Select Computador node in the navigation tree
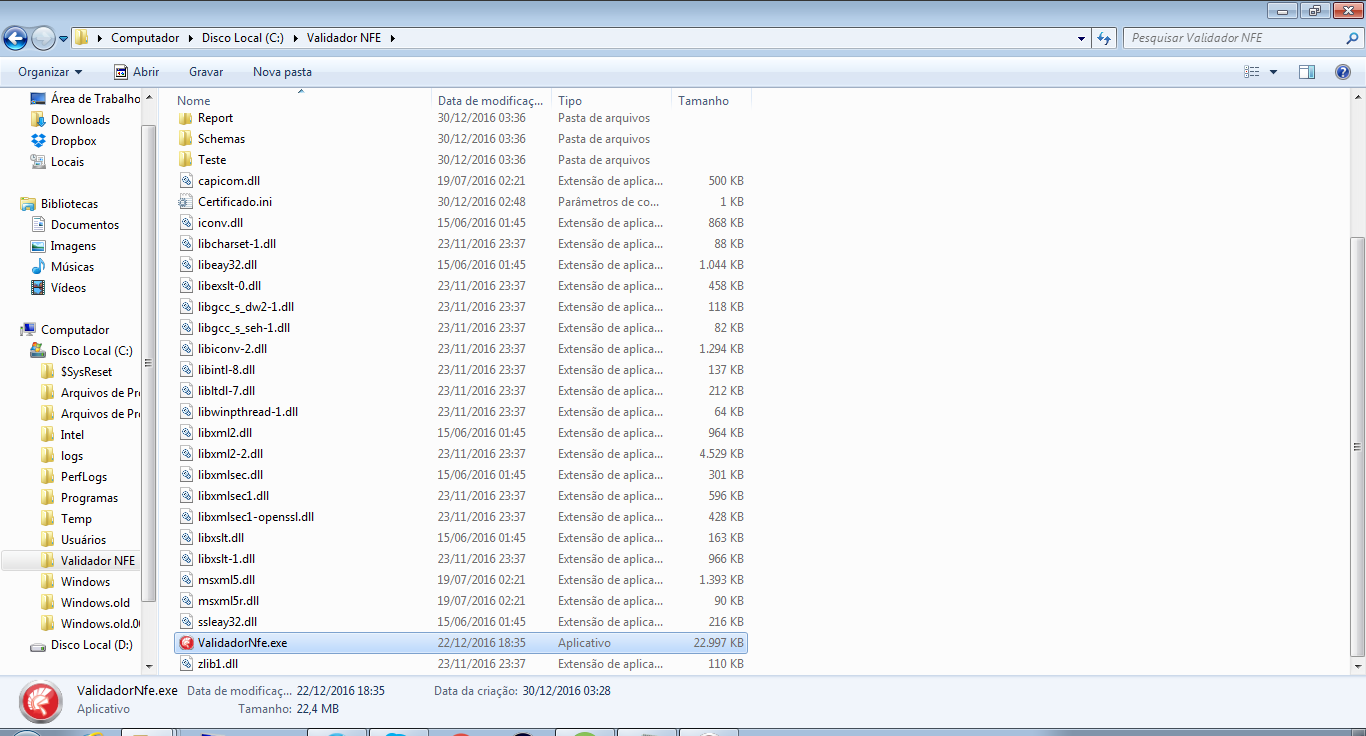1366x736 pixels. [75, 330]
